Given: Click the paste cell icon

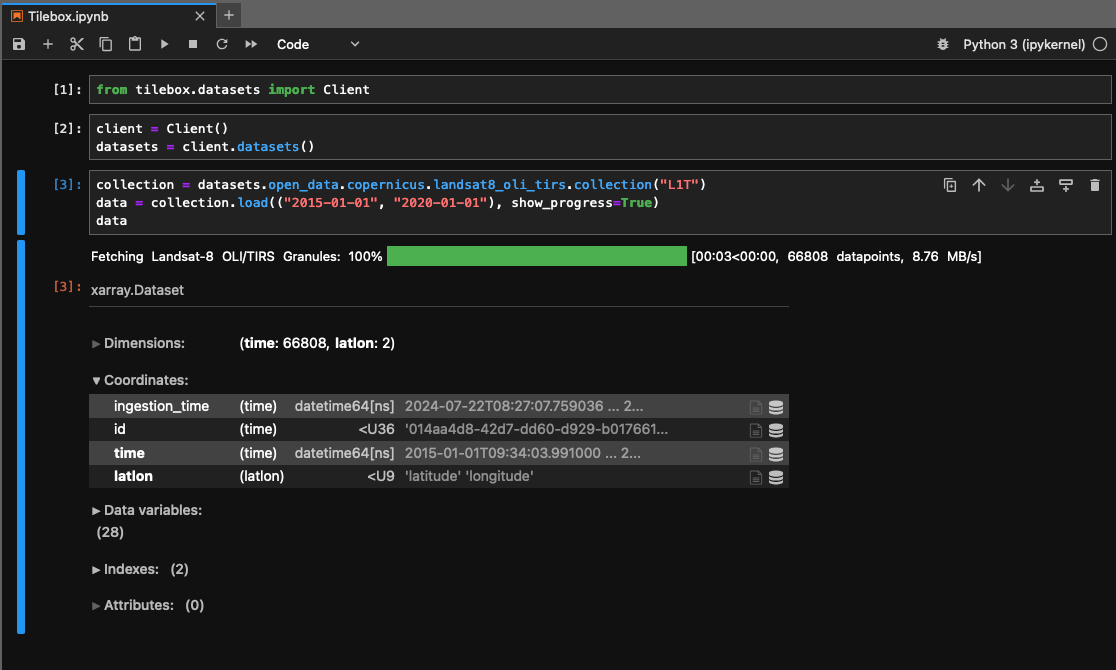Looking at the screenshot, I should click(135, 44).
